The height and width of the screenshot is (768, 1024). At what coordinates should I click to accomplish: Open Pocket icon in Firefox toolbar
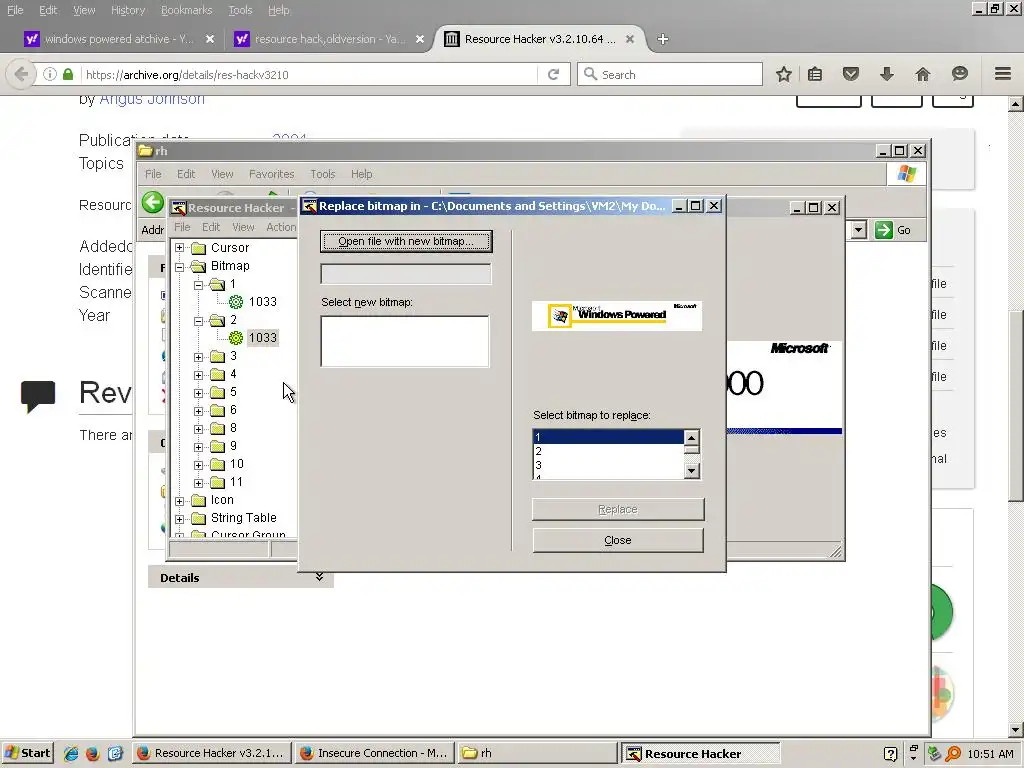[x=850, y=74]
